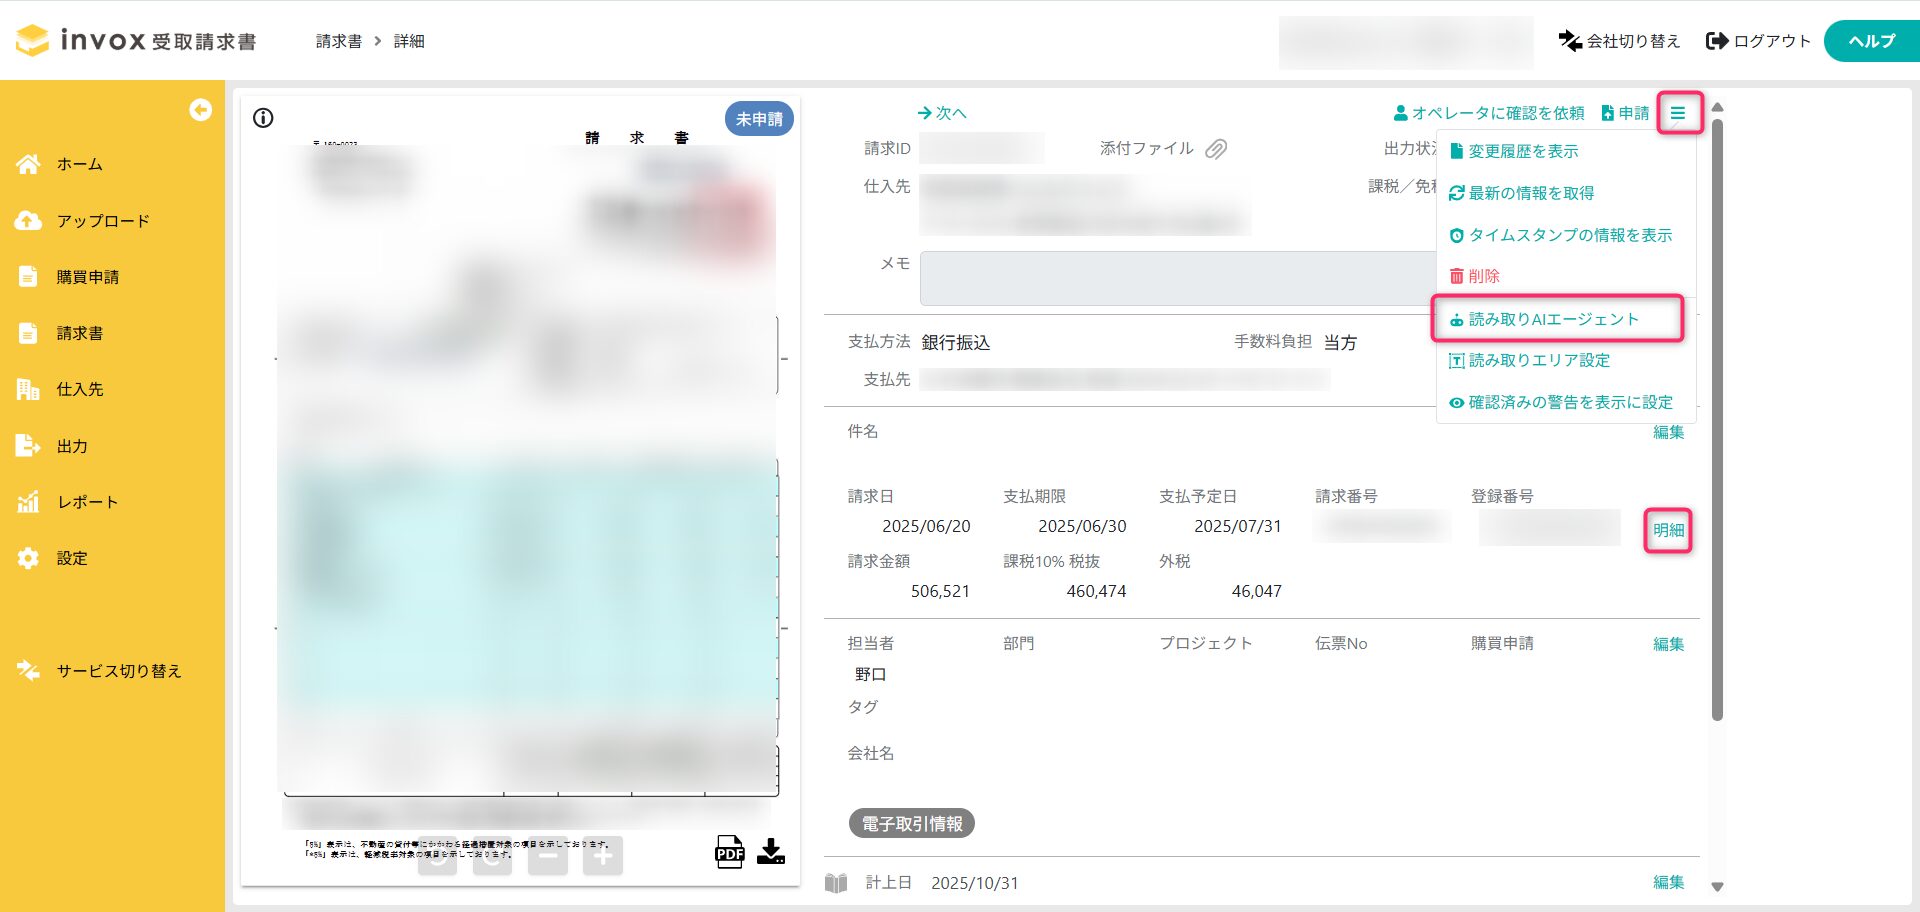Click the paperclip icon next to 添付ファイル
1920x912 pixels.
click(1216, 148)
